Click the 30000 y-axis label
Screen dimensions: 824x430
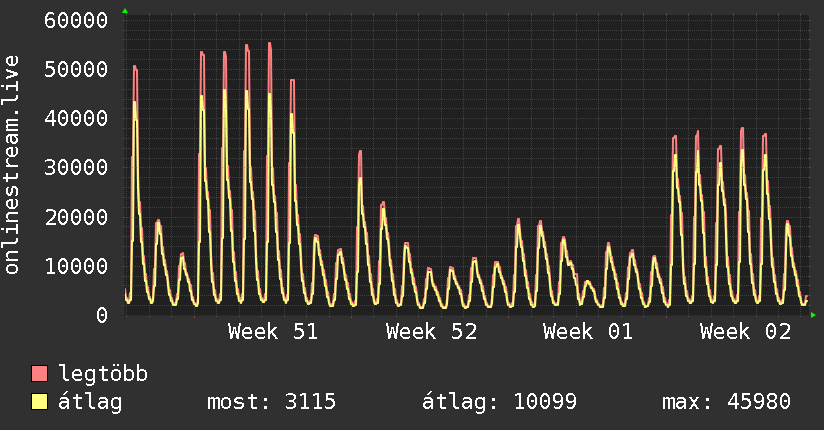pos(76,168)
